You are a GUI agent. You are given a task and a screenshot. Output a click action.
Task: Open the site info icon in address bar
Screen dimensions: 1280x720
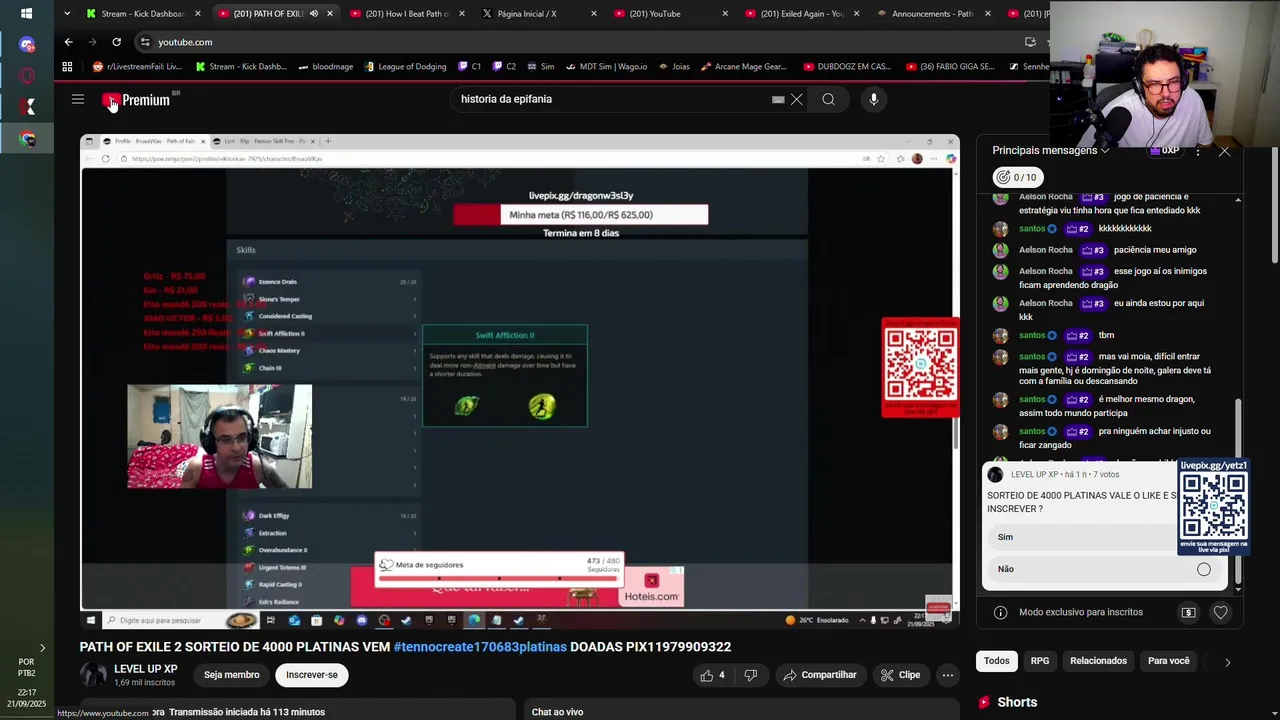(x=145, y=42)
